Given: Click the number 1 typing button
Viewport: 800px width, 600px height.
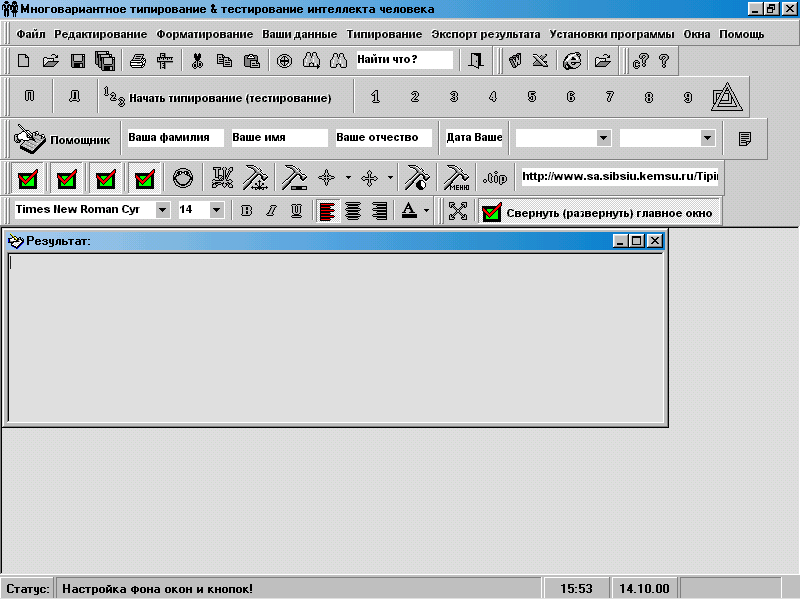Looking at the screenshot, I should pos(376,97).
